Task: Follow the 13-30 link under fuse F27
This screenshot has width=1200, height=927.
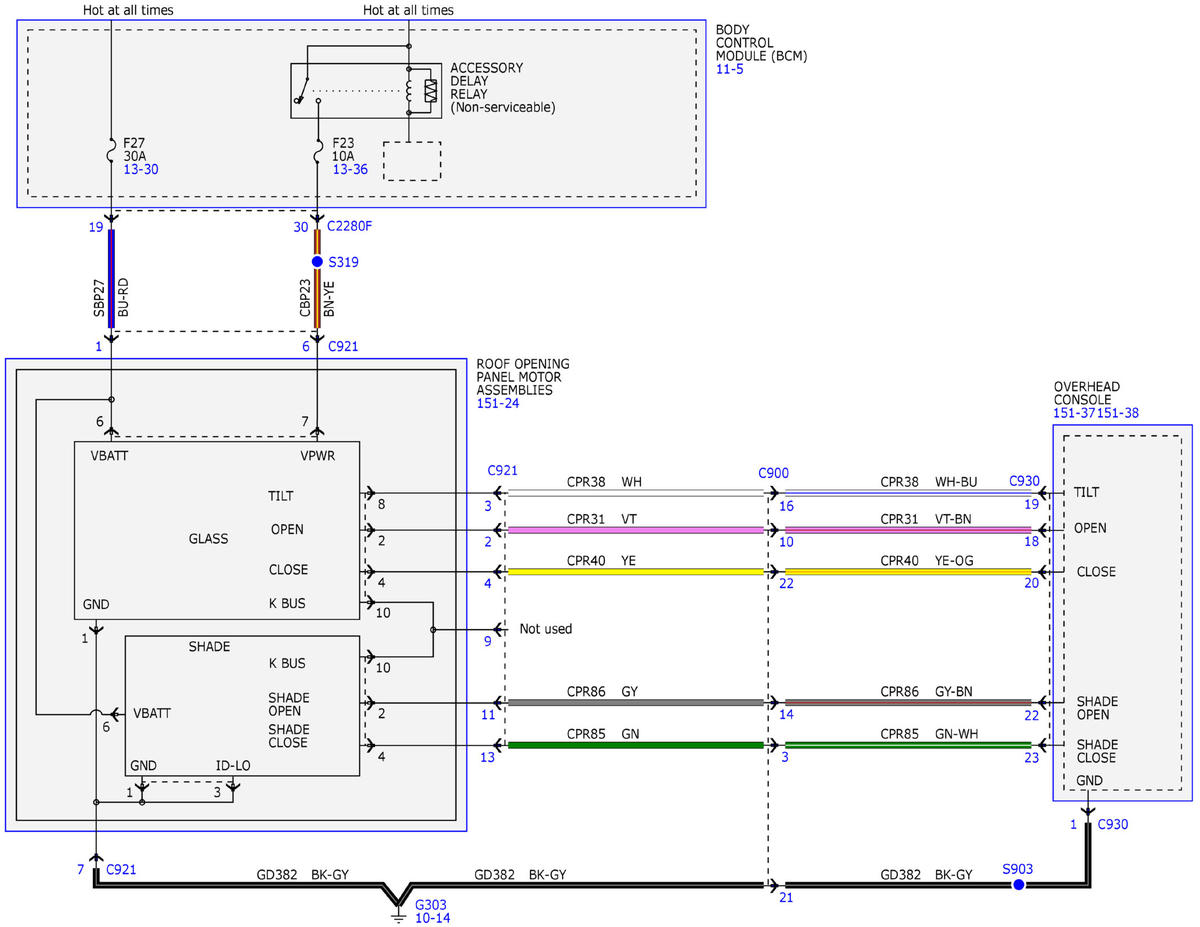Action: tap(141, 170)
